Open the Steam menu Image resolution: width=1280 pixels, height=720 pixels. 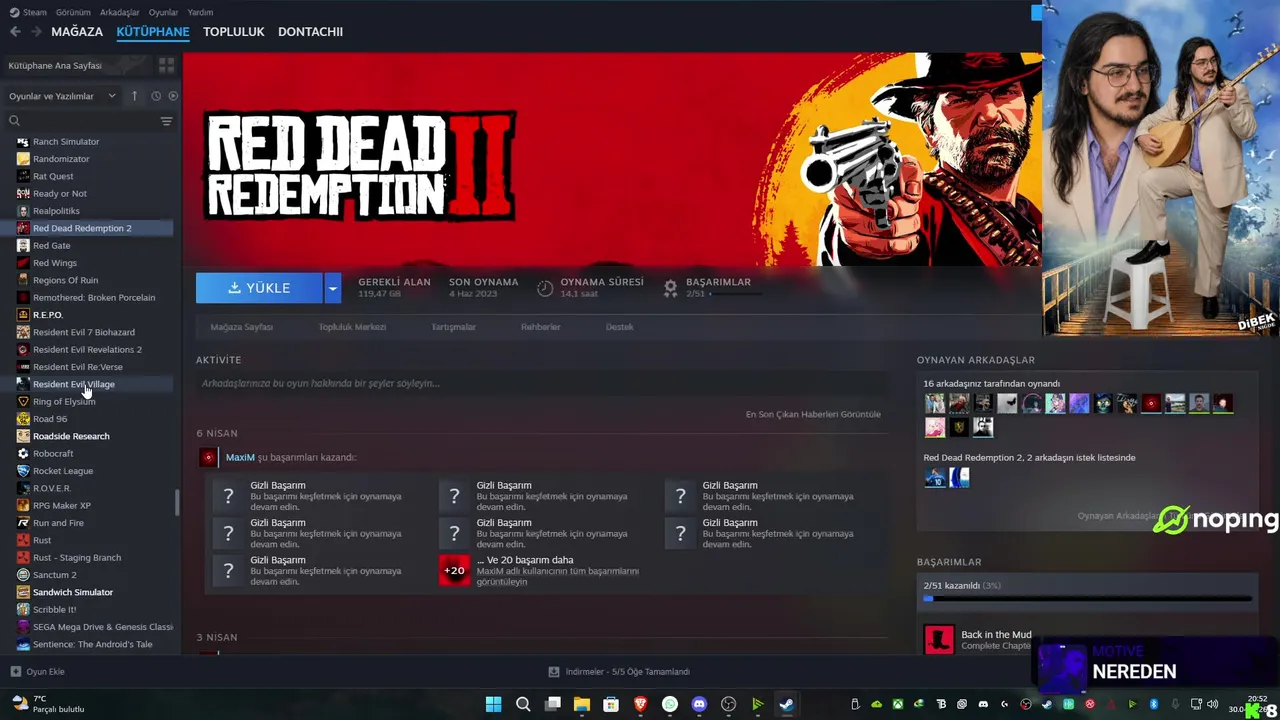click(x=28, y=12)
